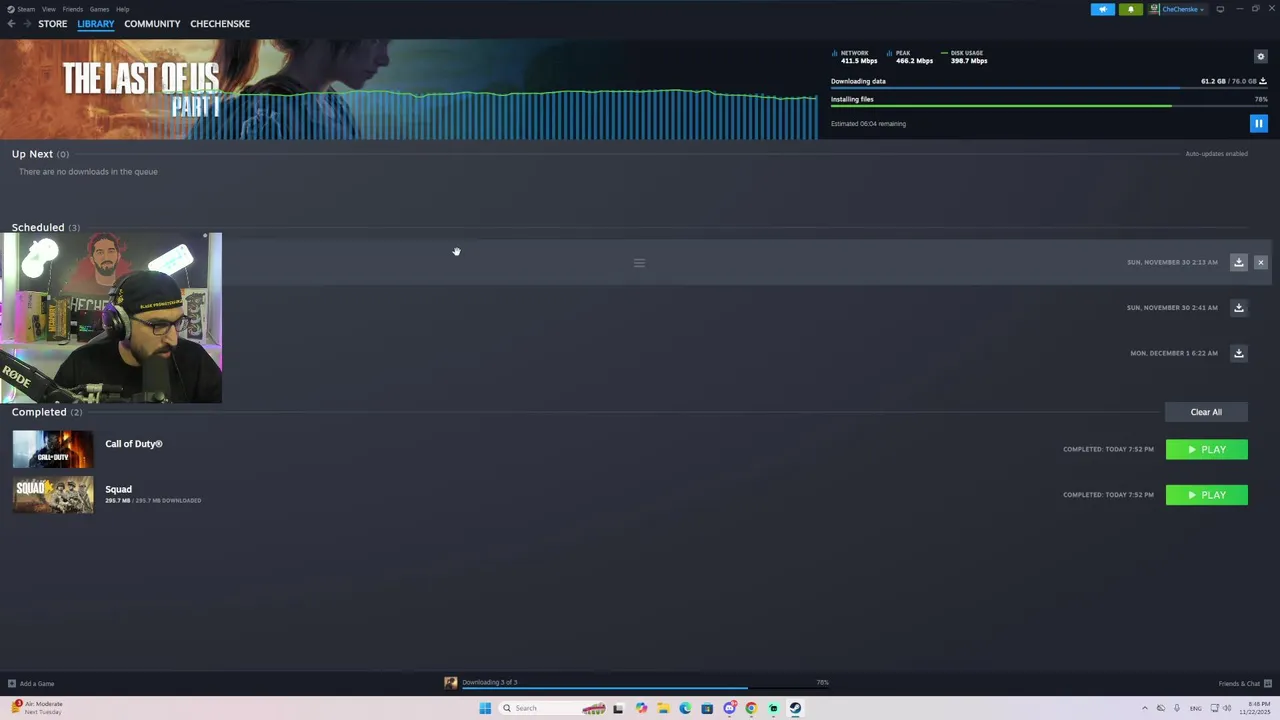Show hidden system tray icons

point(1145,708)
